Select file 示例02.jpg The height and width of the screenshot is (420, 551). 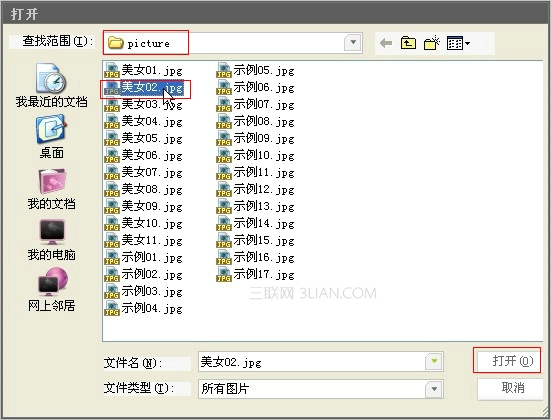tap(144, 274)
